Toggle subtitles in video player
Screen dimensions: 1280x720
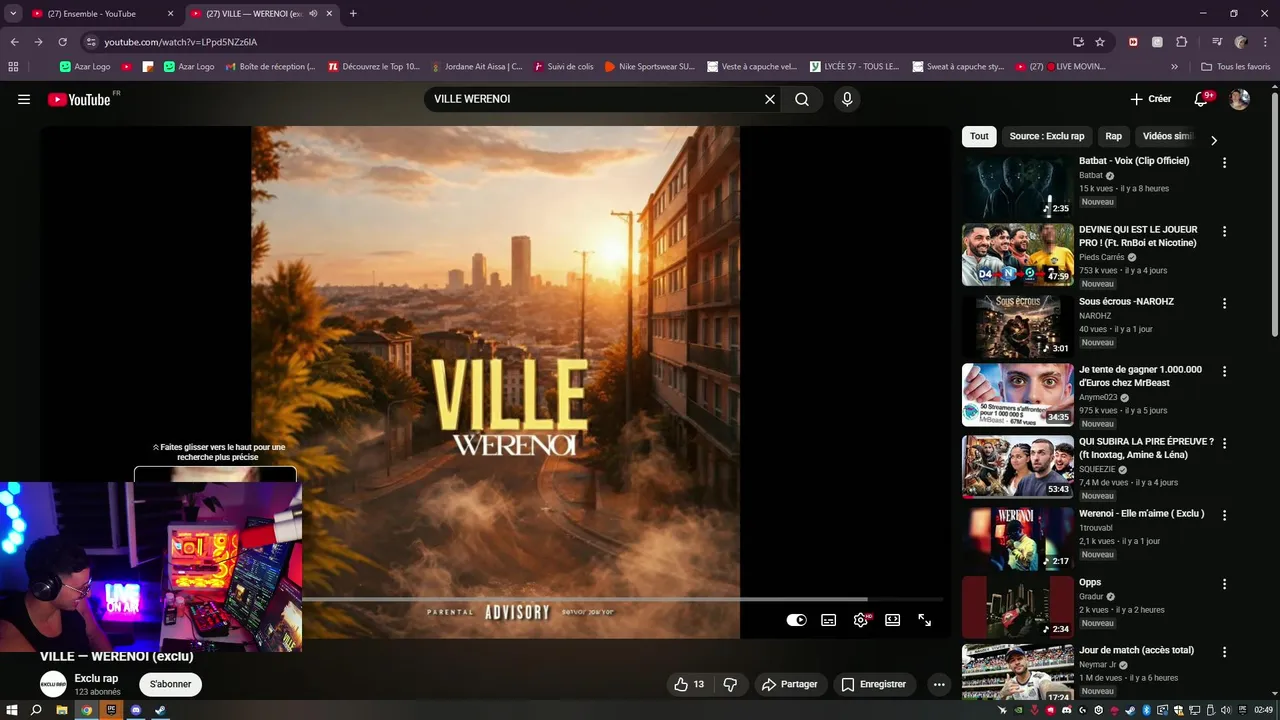pyautogui.click(x=828, y=620)
